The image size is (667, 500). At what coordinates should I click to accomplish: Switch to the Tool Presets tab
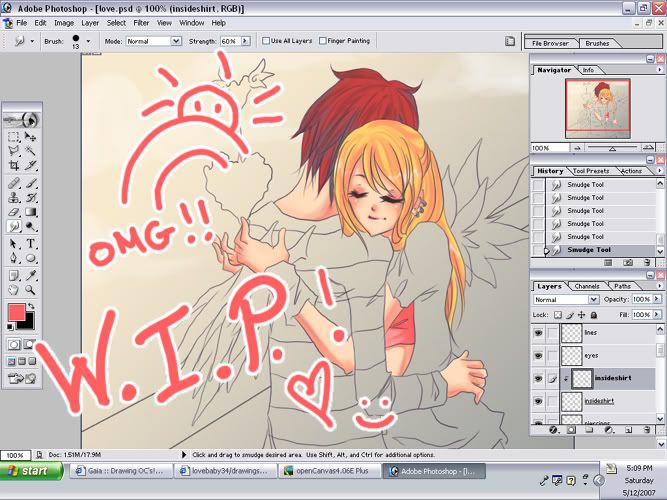(x=591, y=171)
